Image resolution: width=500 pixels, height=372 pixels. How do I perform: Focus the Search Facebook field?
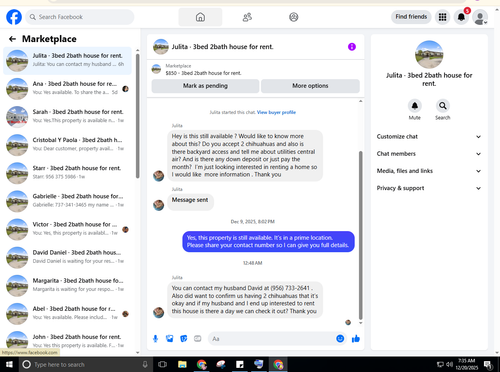[80, 17]
